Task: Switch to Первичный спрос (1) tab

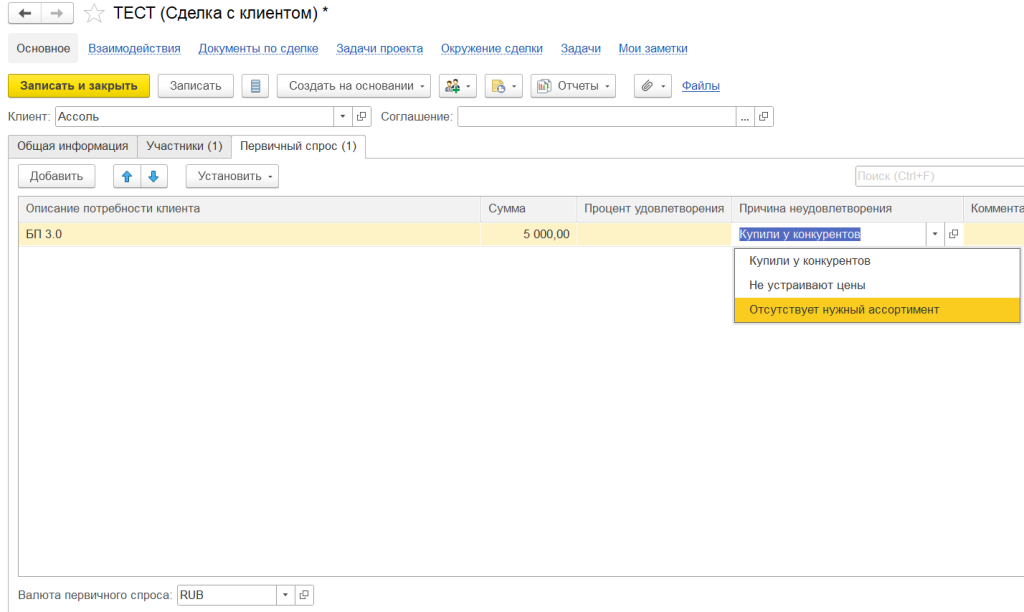Action: click(x=298, y=146)
